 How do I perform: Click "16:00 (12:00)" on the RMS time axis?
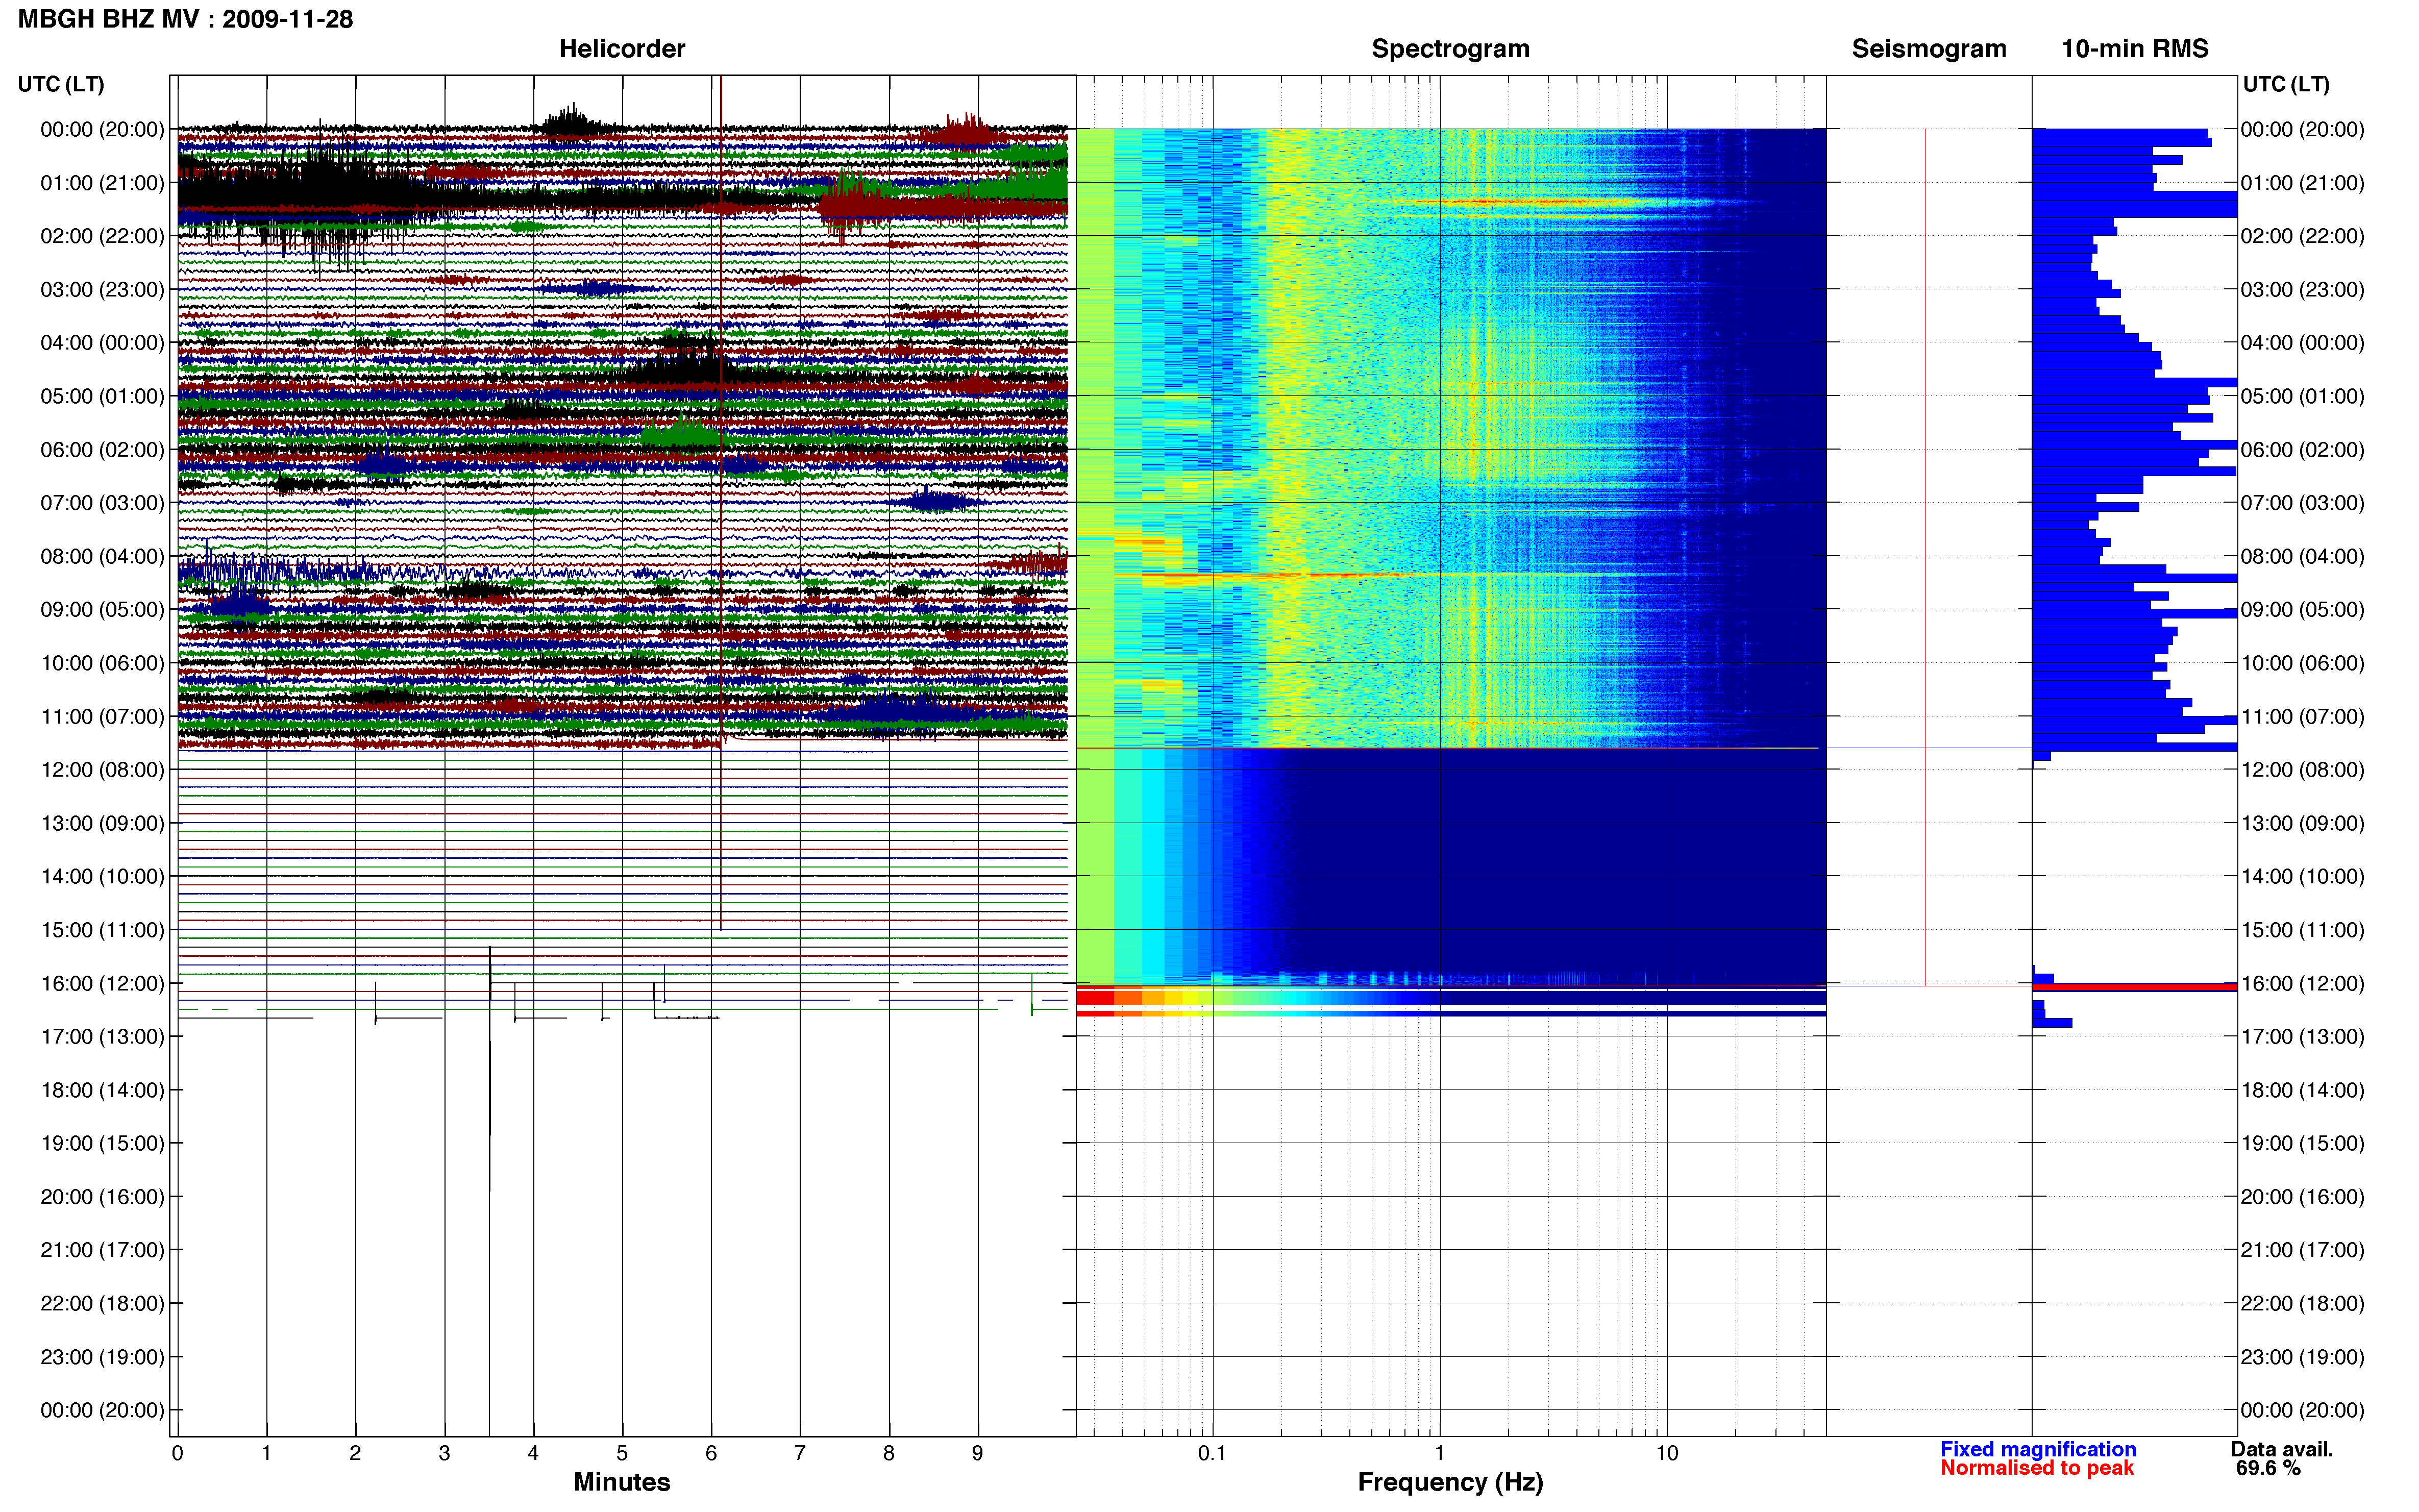[2302, 983]
